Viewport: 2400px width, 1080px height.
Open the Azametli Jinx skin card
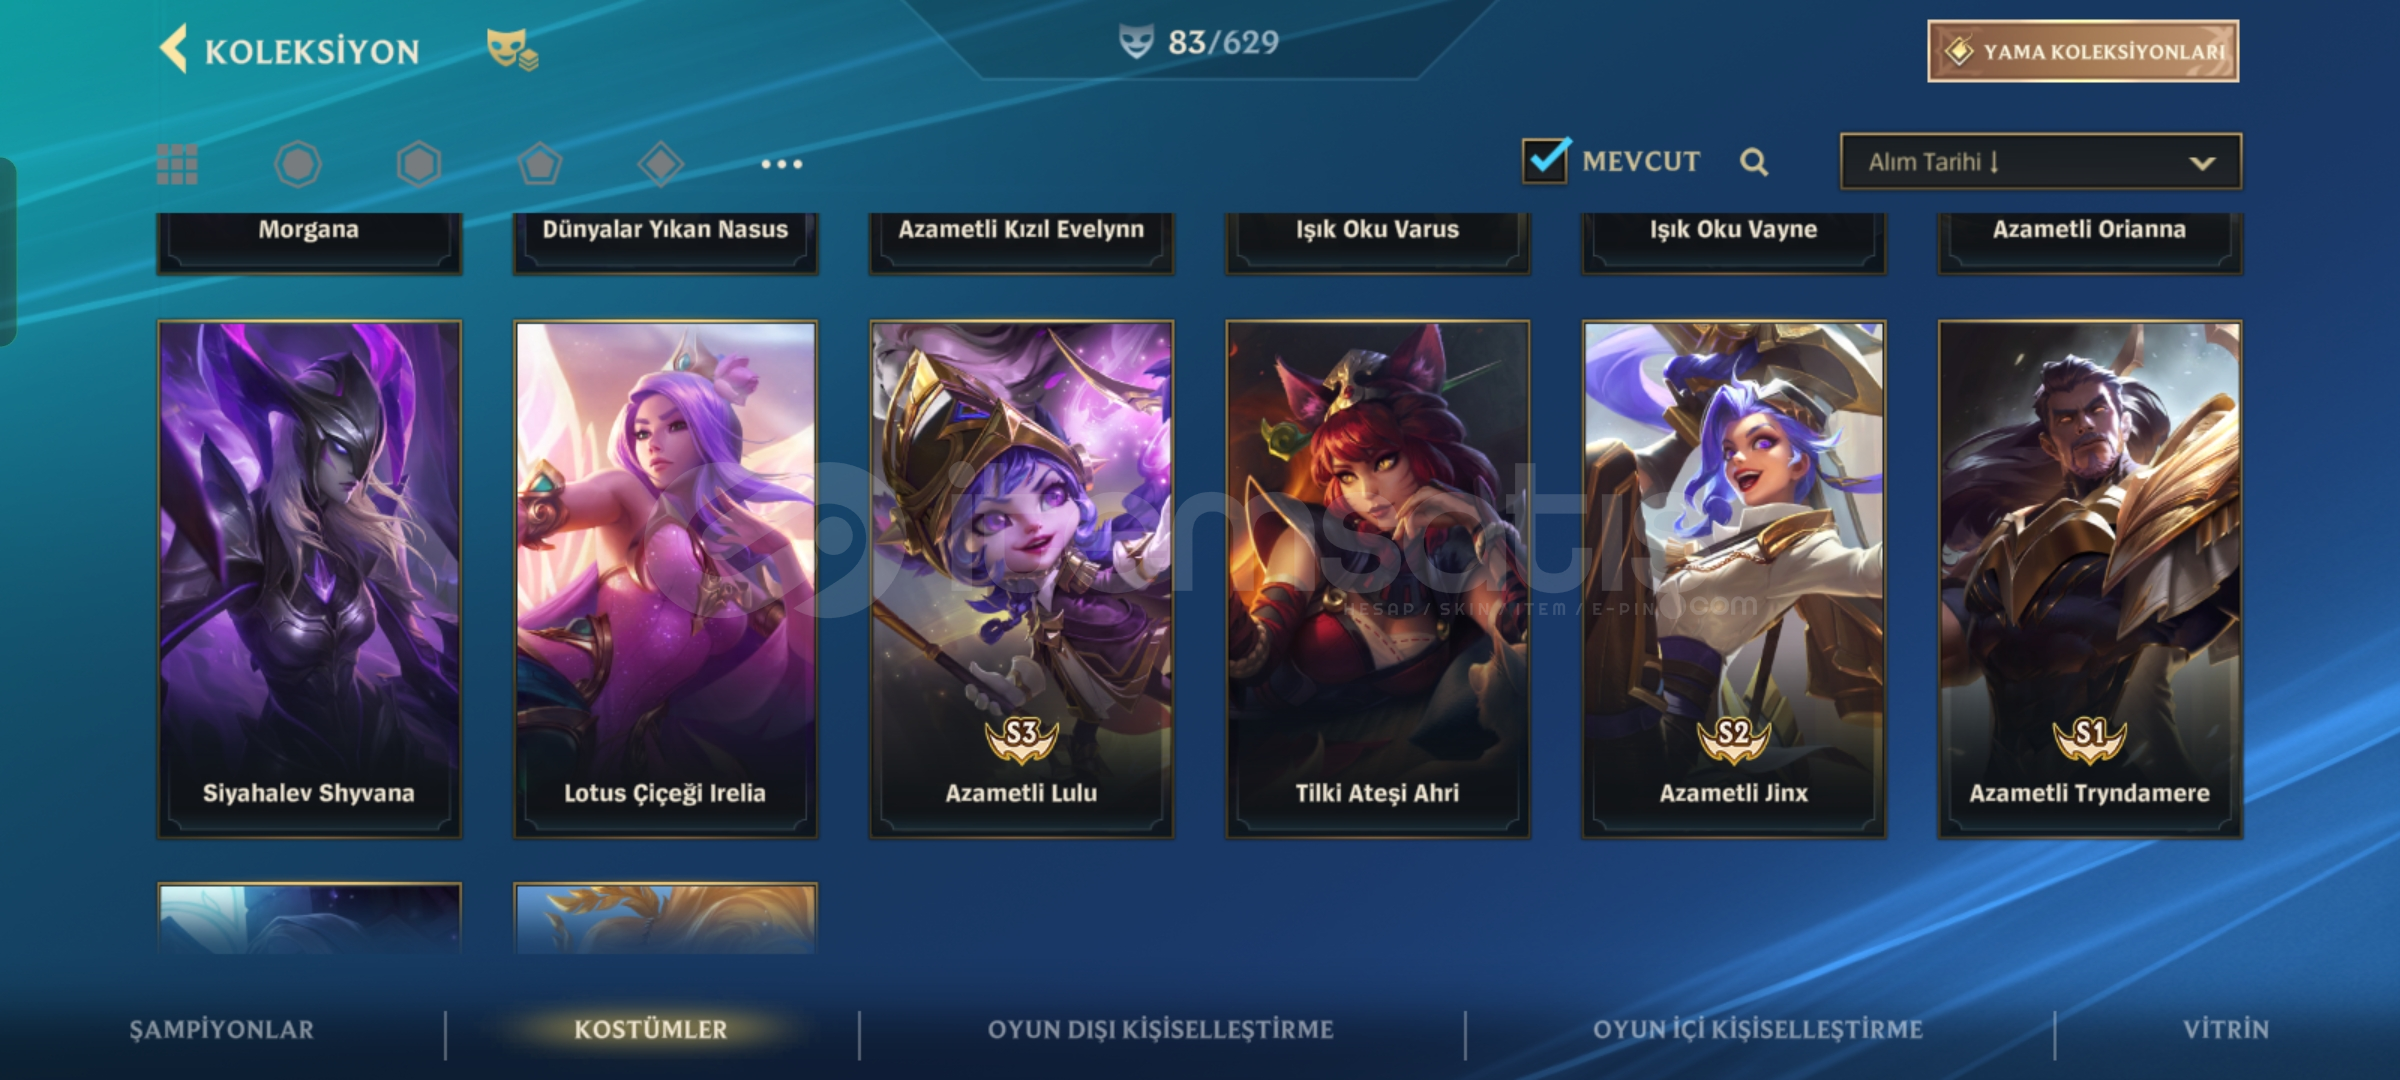click(1733, 579)
